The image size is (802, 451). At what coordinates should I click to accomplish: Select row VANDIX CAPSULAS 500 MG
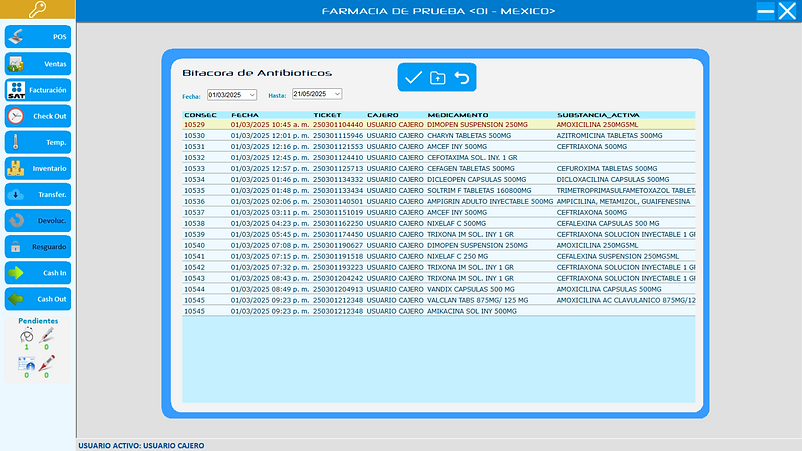pos(438,289)
